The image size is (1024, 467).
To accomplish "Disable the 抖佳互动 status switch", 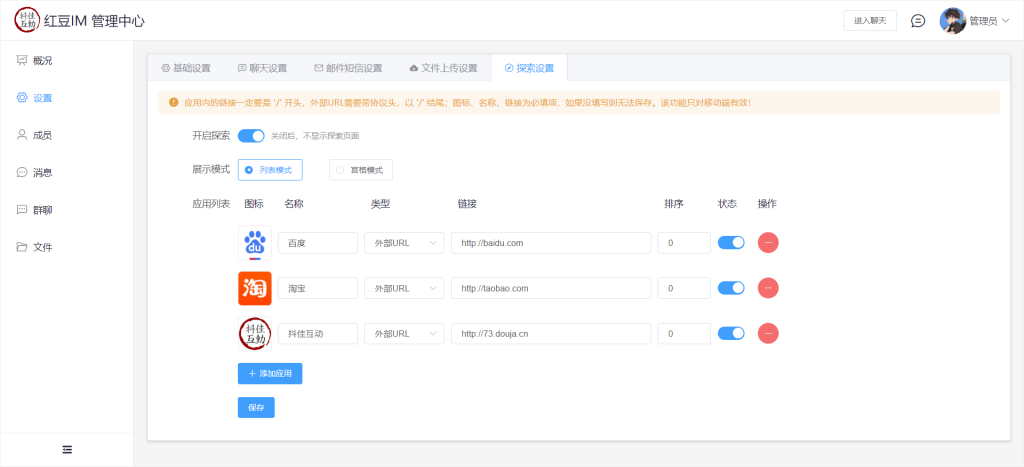I will 731,333.
